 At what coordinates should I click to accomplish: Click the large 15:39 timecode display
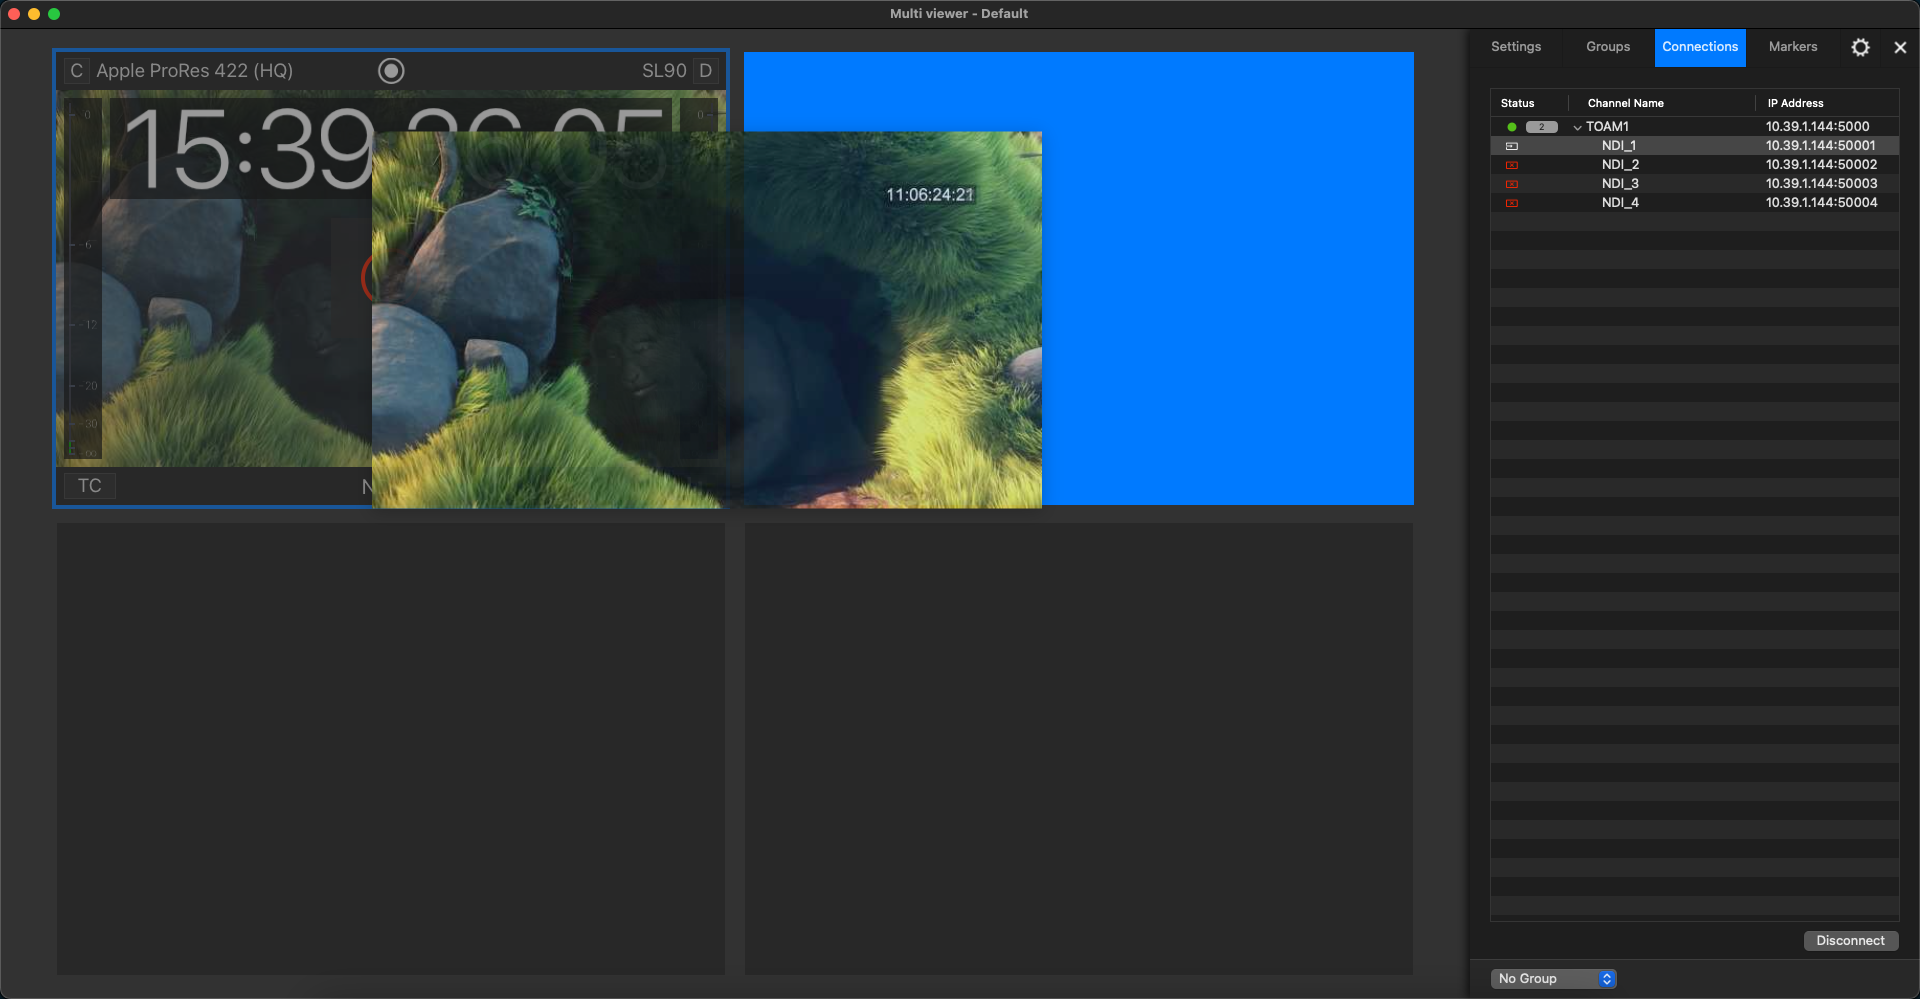248,150
